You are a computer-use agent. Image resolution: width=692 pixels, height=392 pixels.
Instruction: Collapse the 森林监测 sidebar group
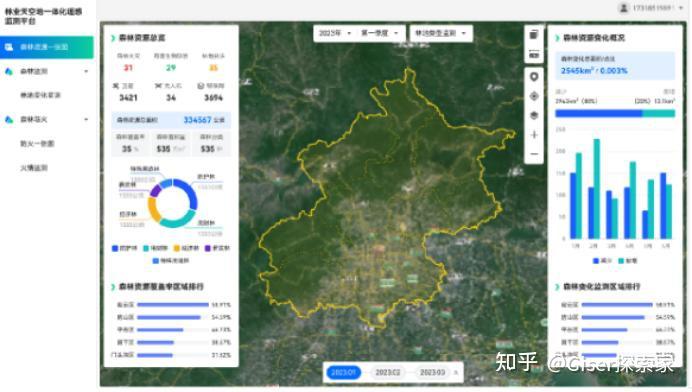(x=86, y=72)
